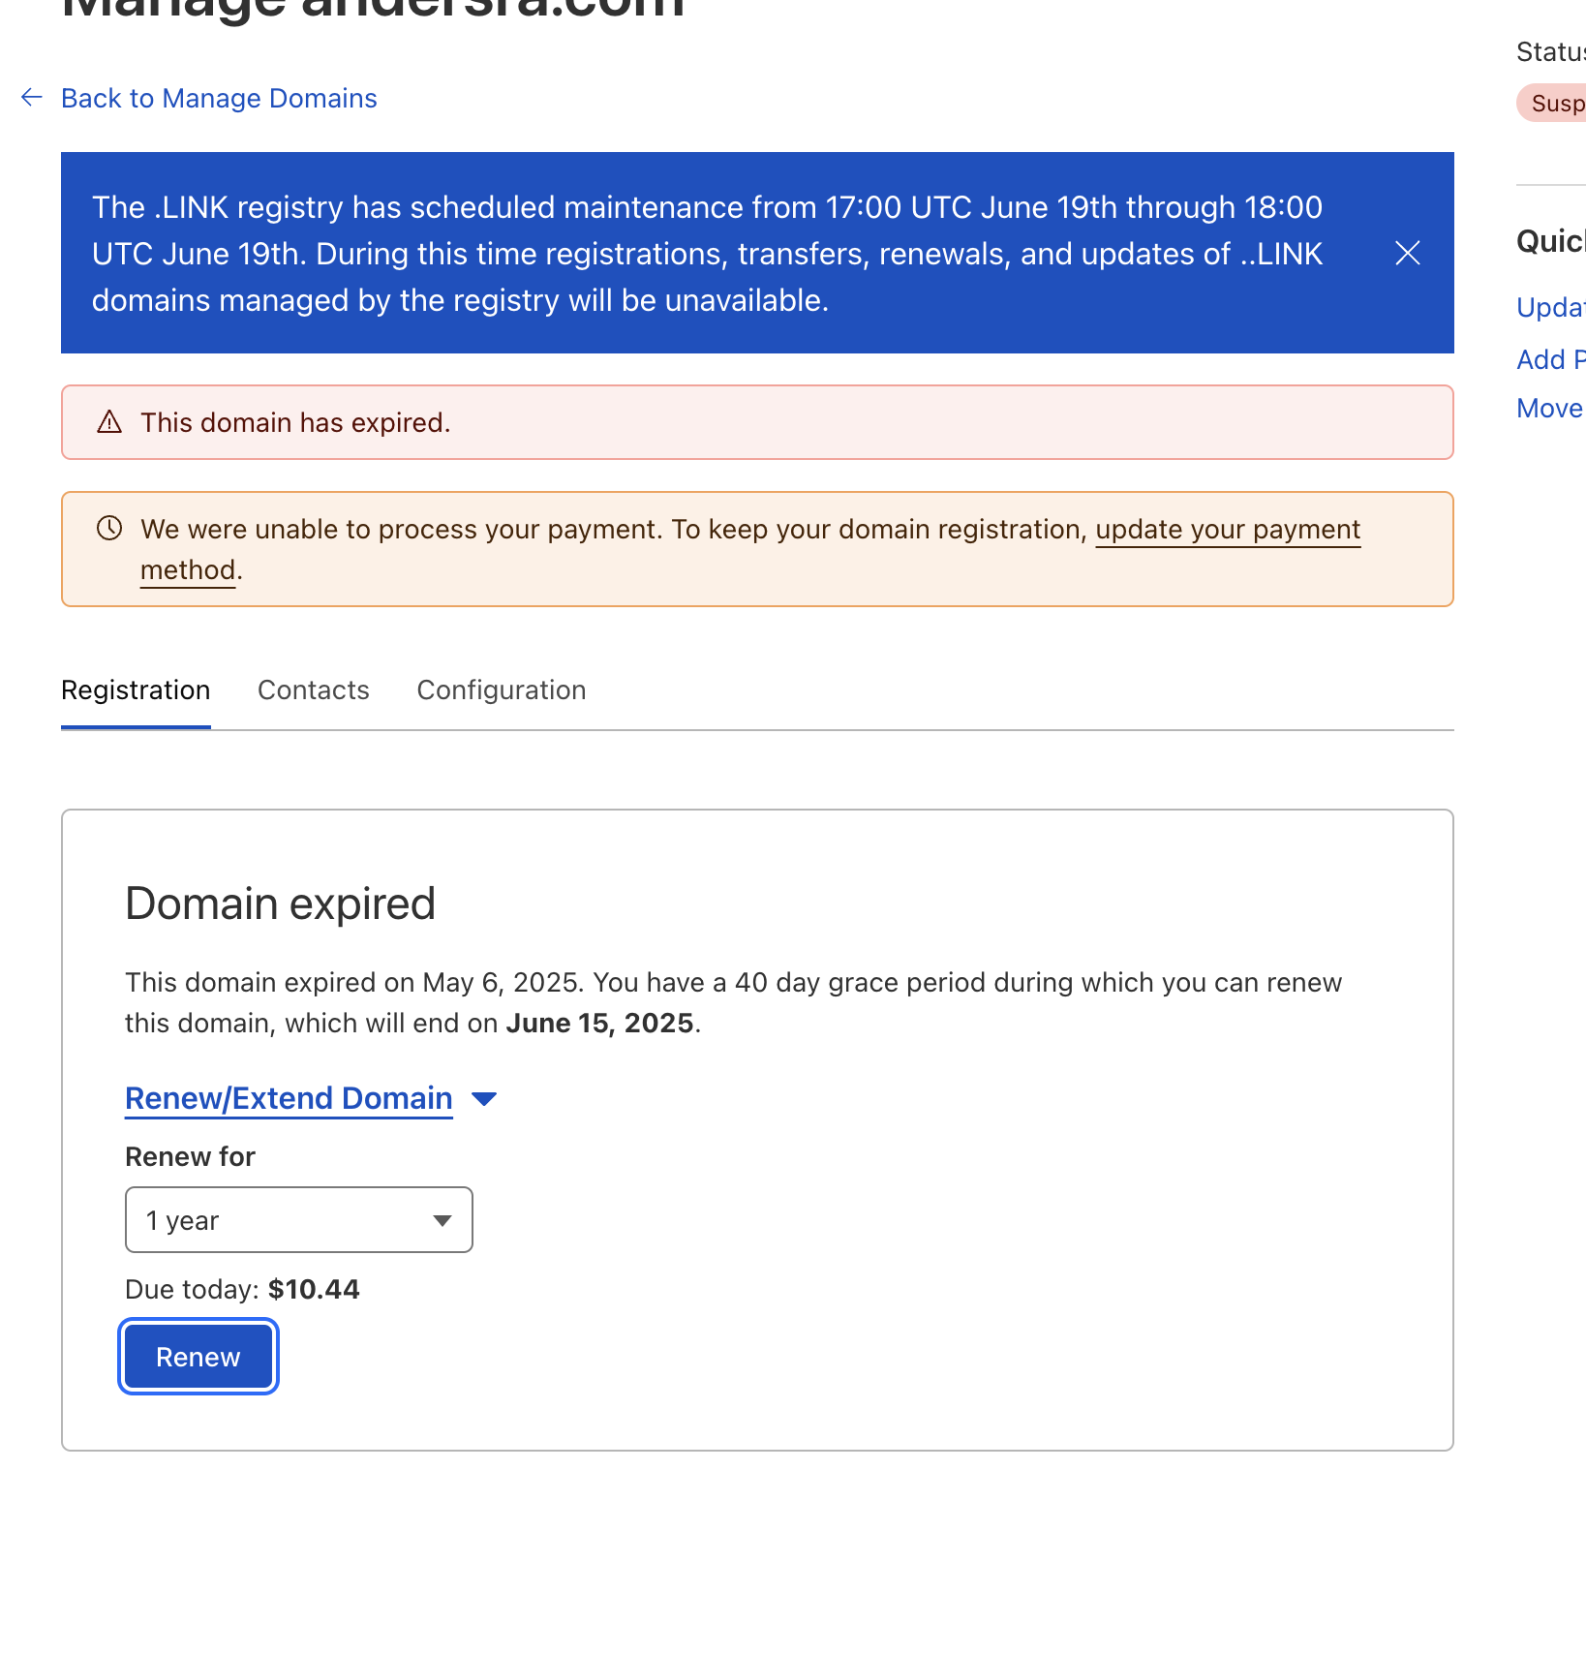Click the arrow in the year select box
Screen dimensions: 1586x1654
coord(442,1220)
